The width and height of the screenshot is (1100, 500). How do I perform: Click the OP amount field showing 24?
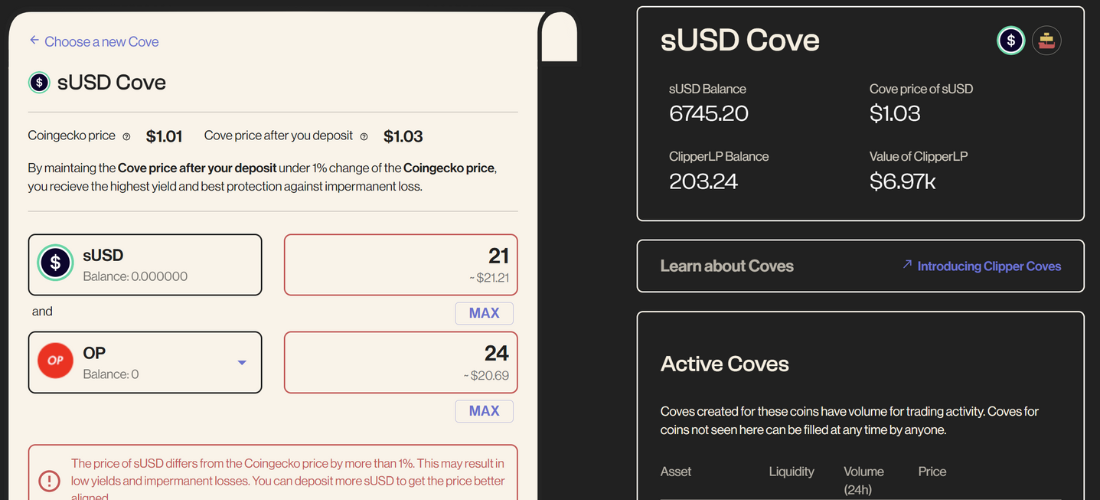(x=400, y=362)
